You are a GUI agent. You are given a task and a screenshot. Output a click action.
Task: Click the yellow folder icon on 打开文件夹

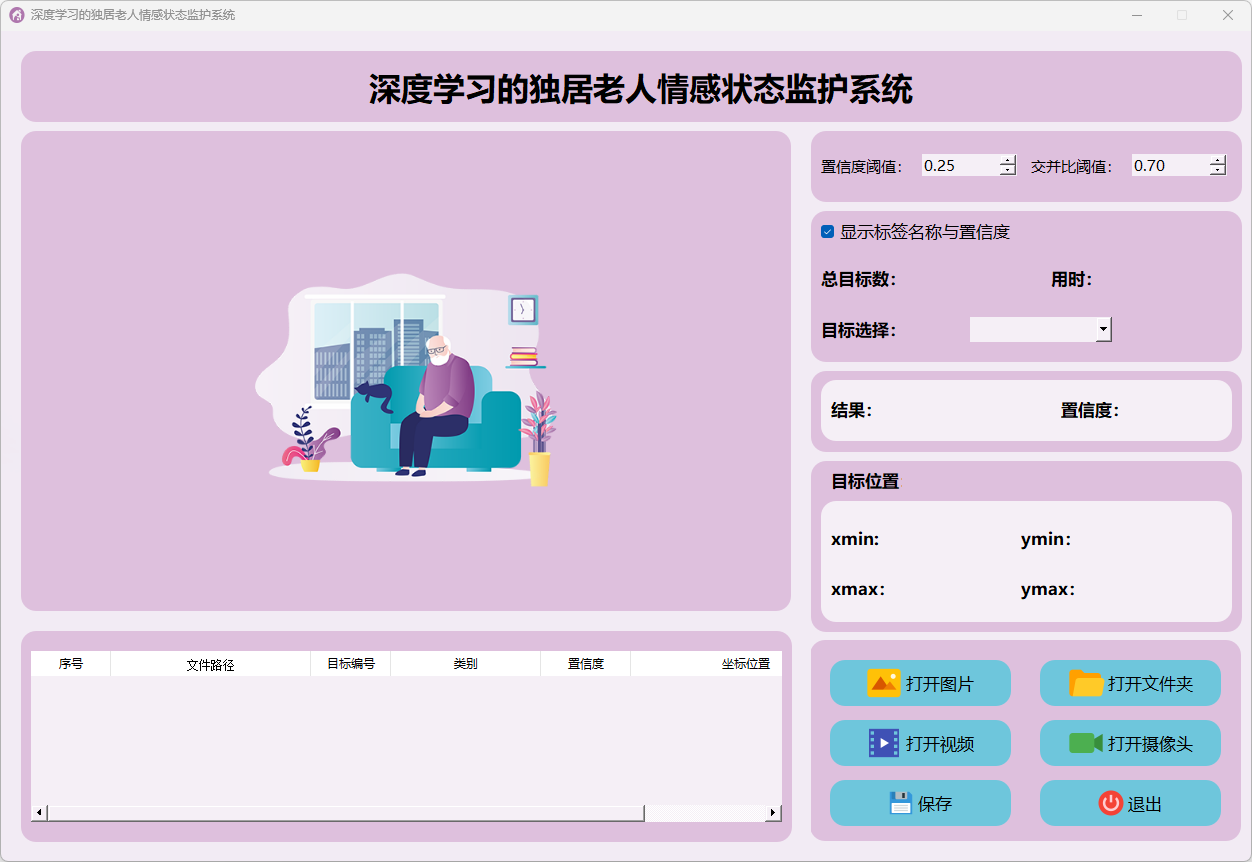tap(1086, 684)
